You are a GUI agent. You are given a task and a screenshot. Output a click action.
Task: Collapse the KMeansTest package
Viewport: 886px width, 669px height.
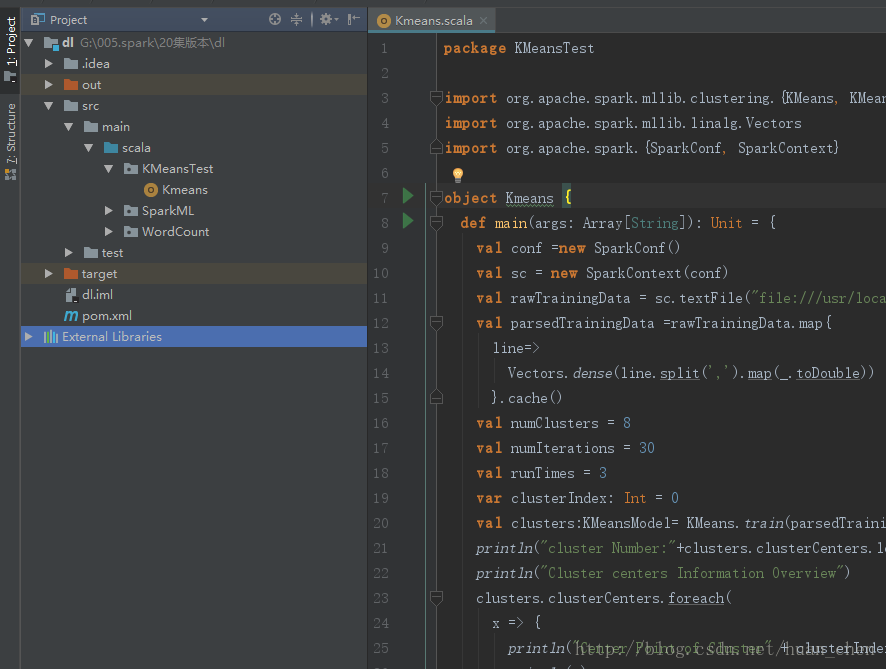[x=108, y=168]
